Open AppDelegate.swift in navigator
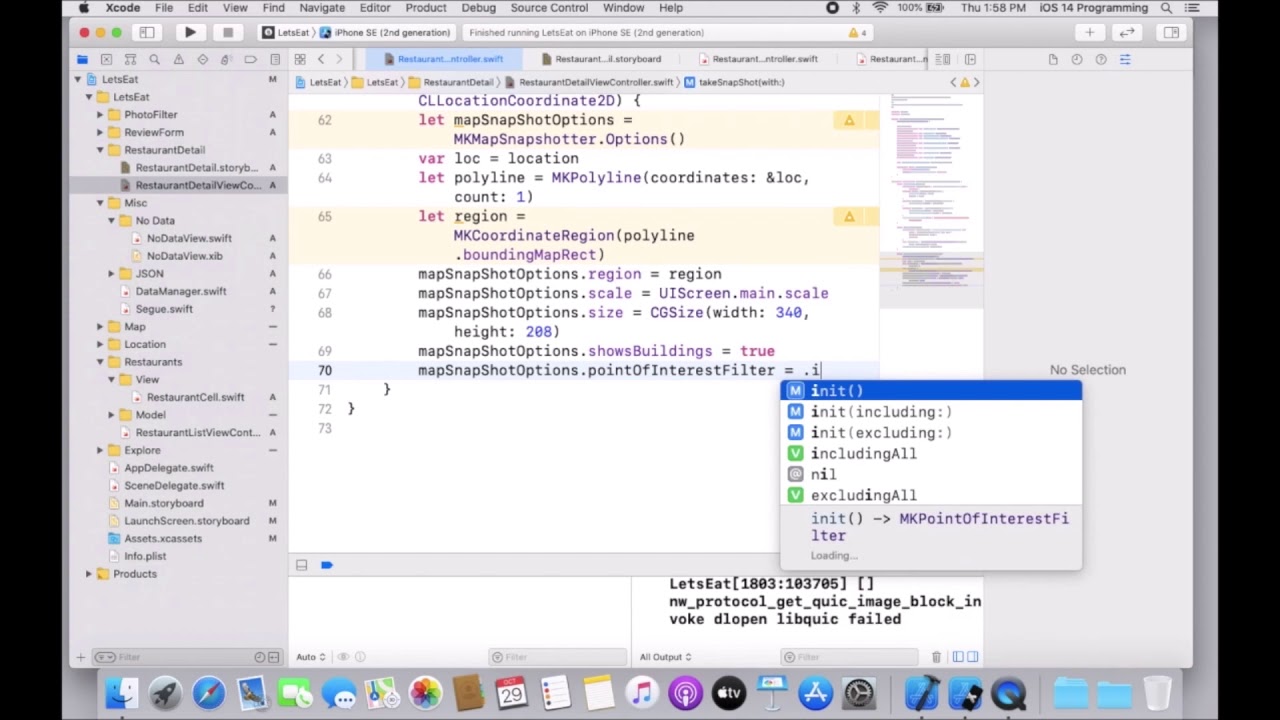 168,468
